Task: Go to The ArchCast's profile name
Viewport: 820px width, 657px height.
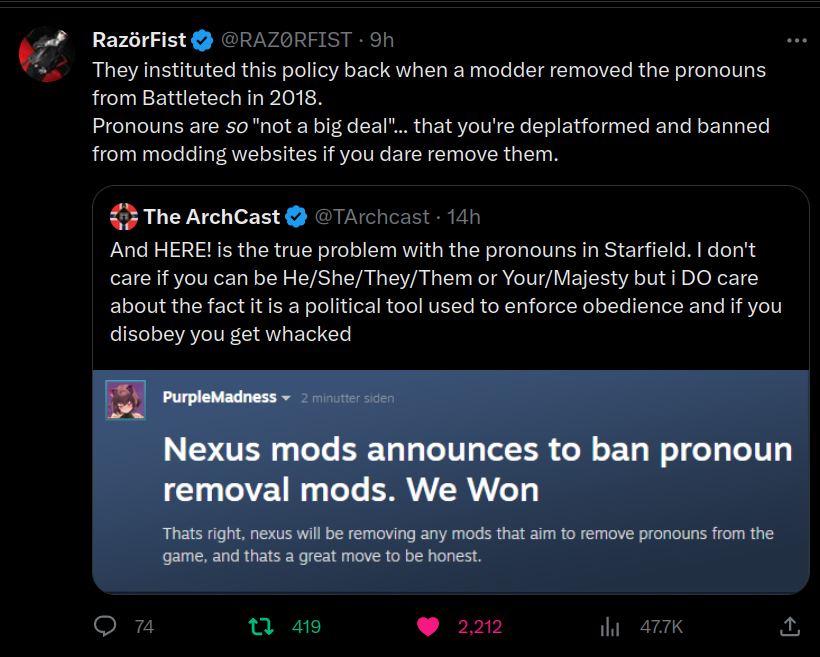Action: (212, 217)
